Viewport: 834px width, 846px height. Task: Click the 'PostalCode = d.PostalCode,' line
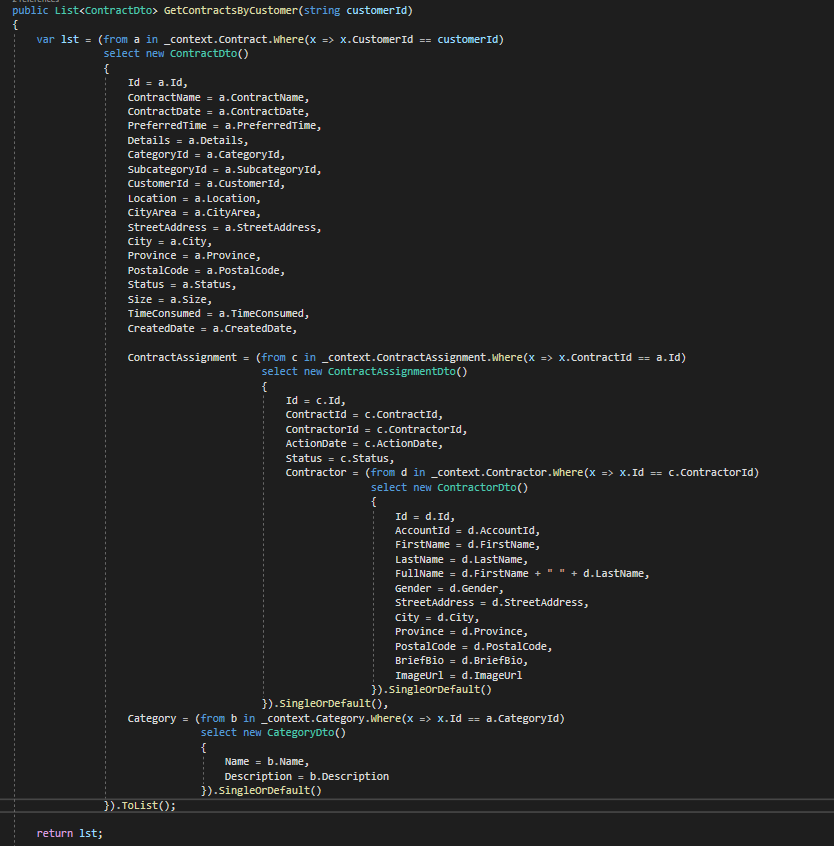tap(474, 647)
